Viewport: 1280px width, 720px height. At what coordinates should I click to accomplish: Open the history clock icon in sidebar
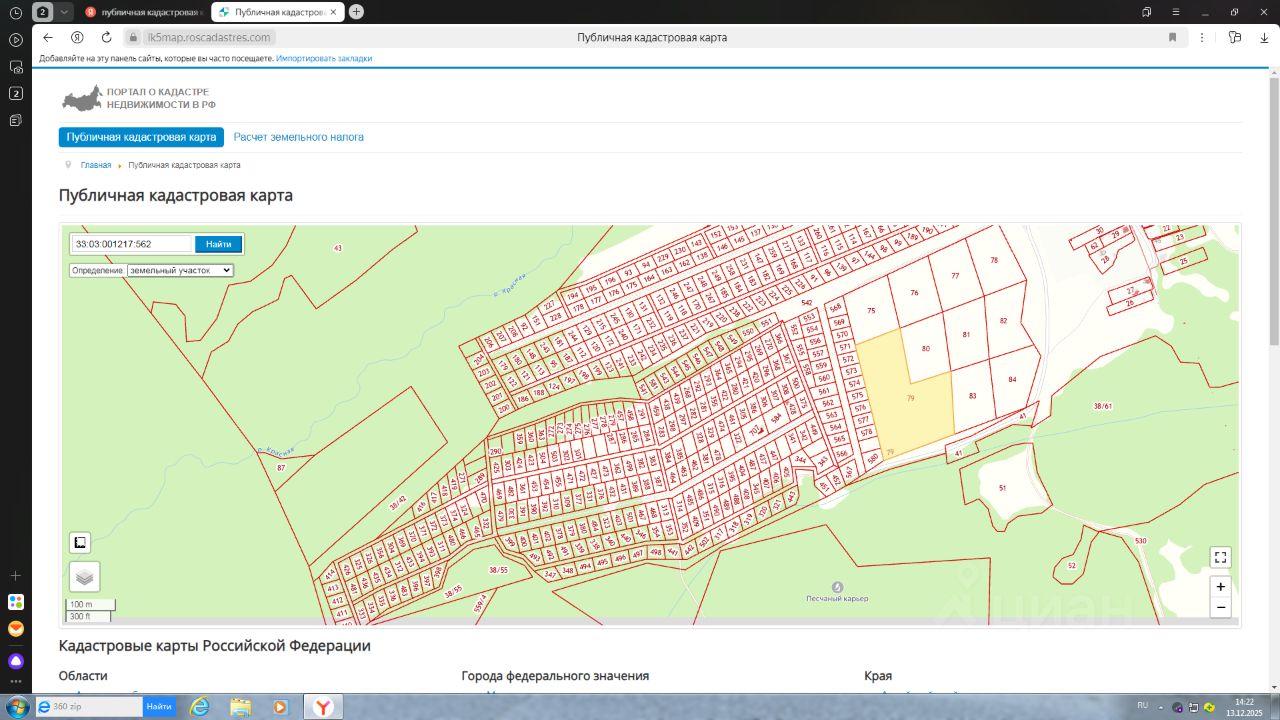(x=15, y=12)
